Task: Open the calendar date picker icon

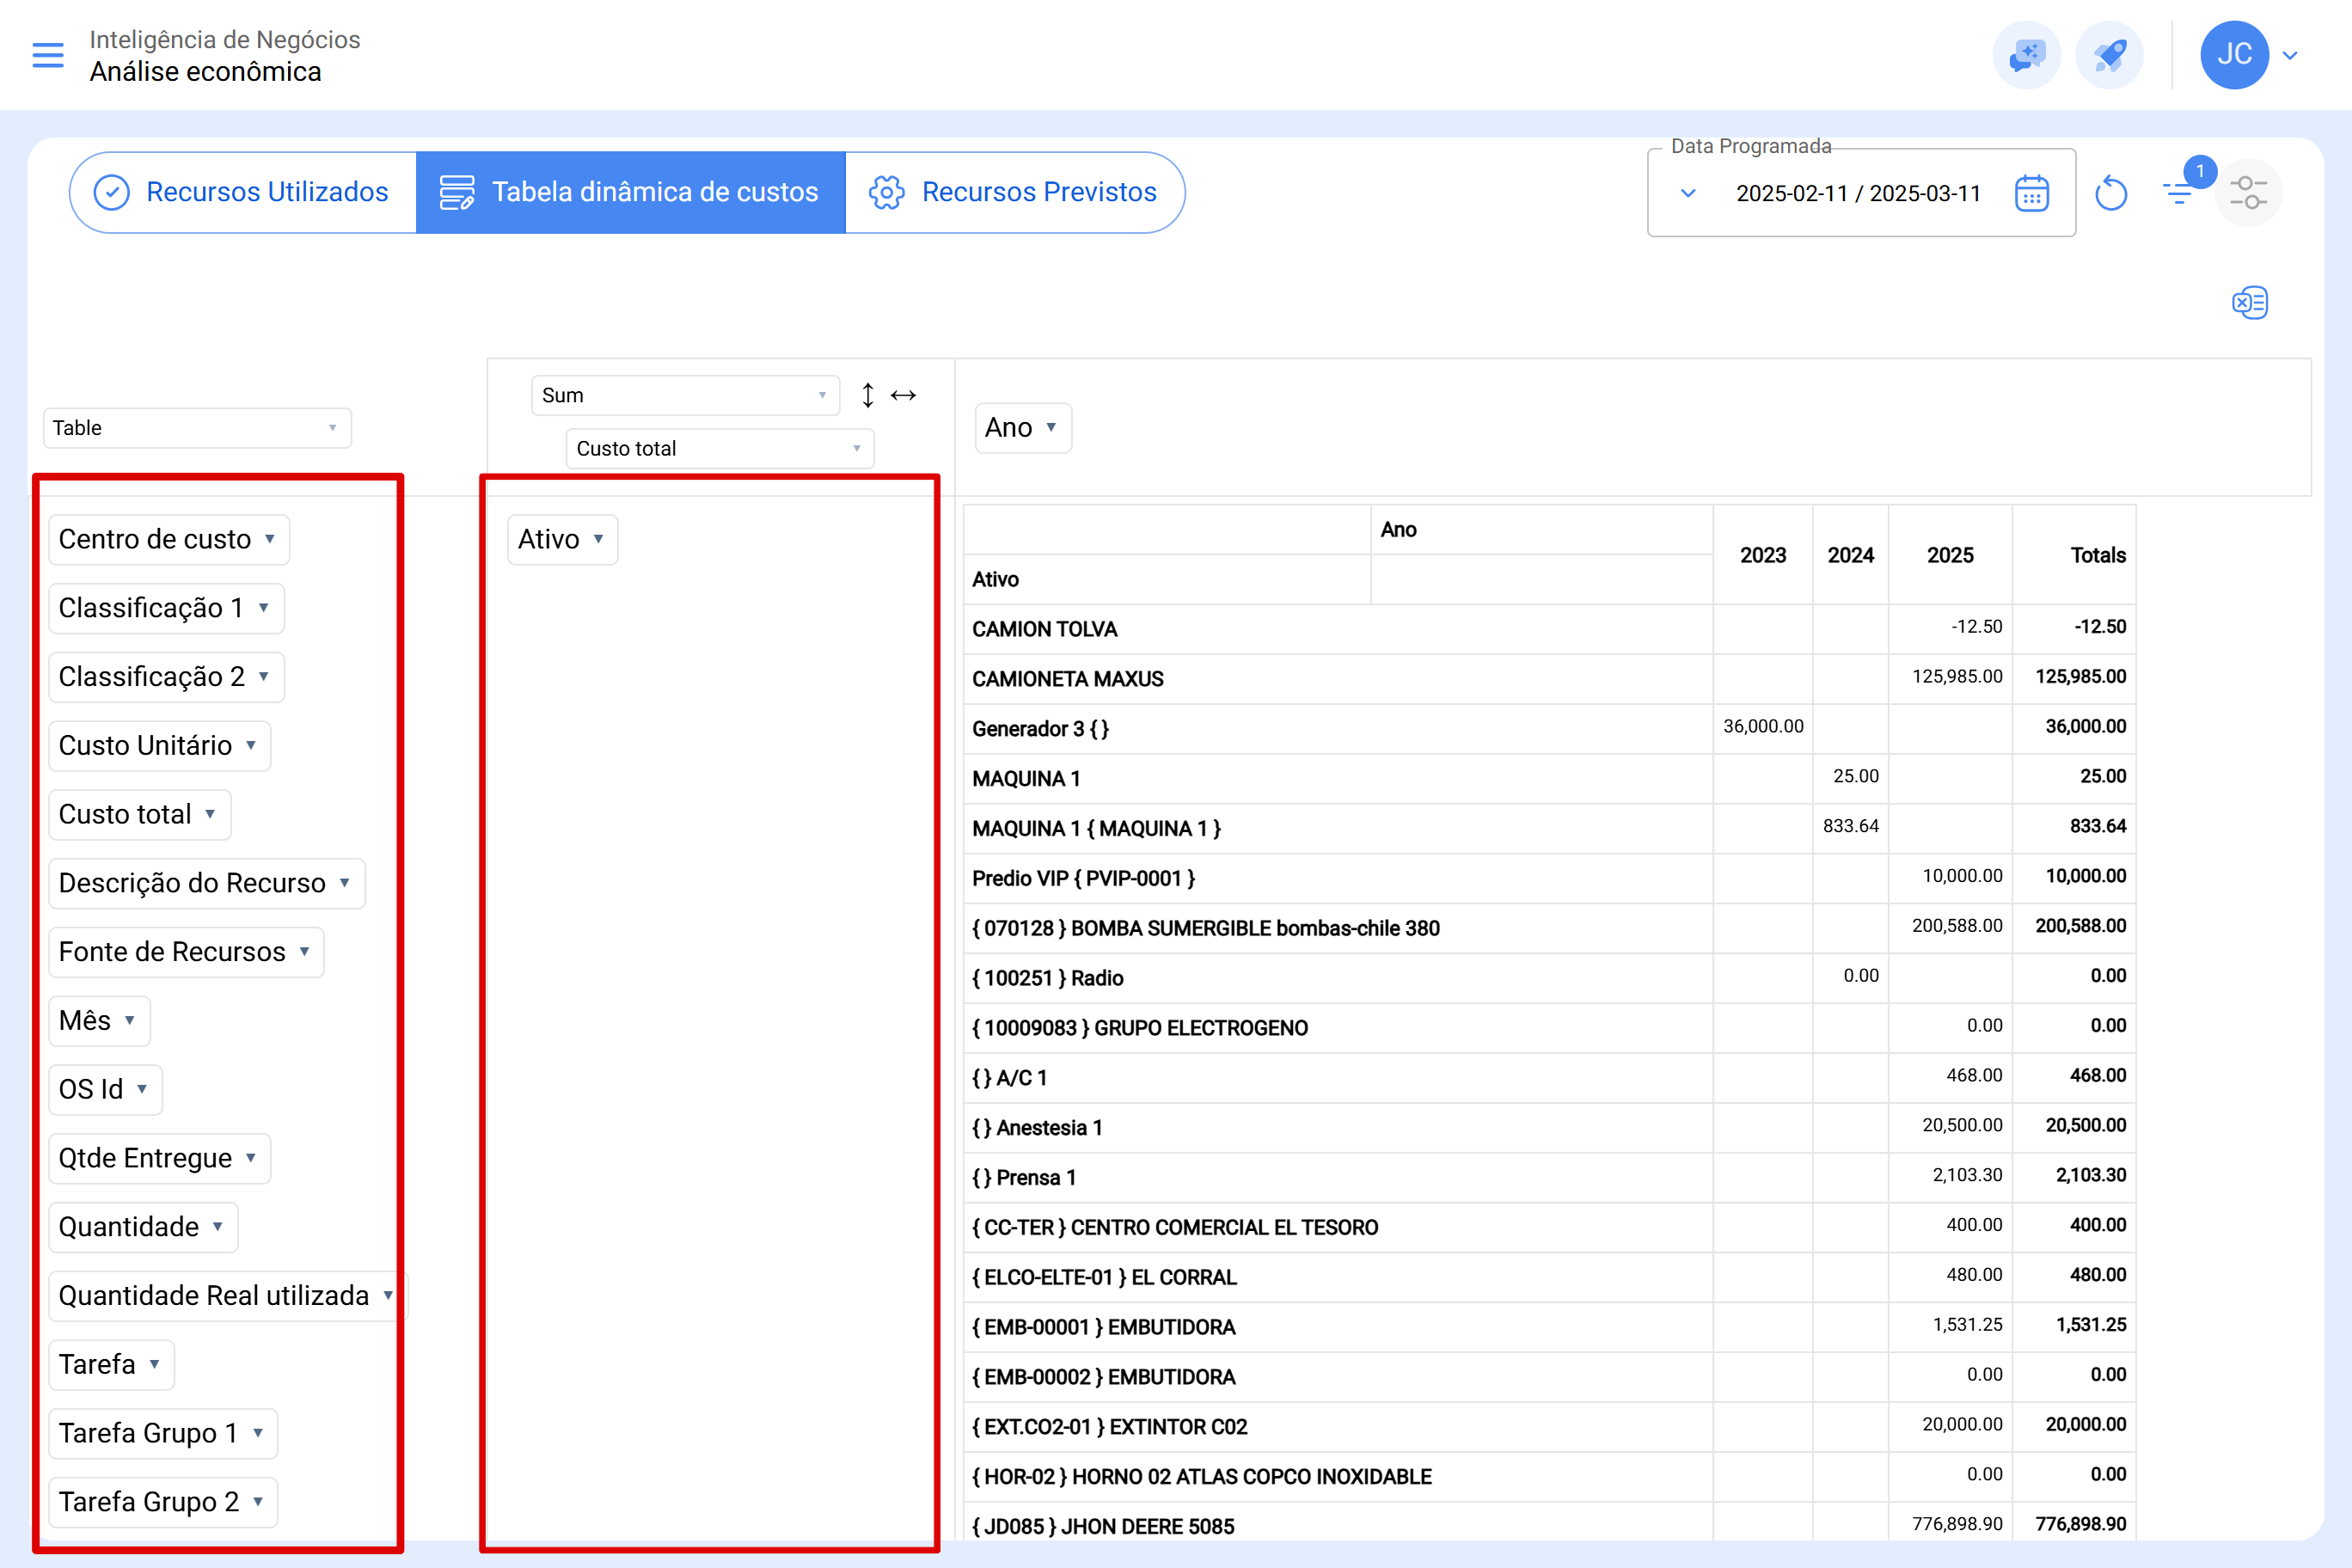Action: (x=2031, y=193)
